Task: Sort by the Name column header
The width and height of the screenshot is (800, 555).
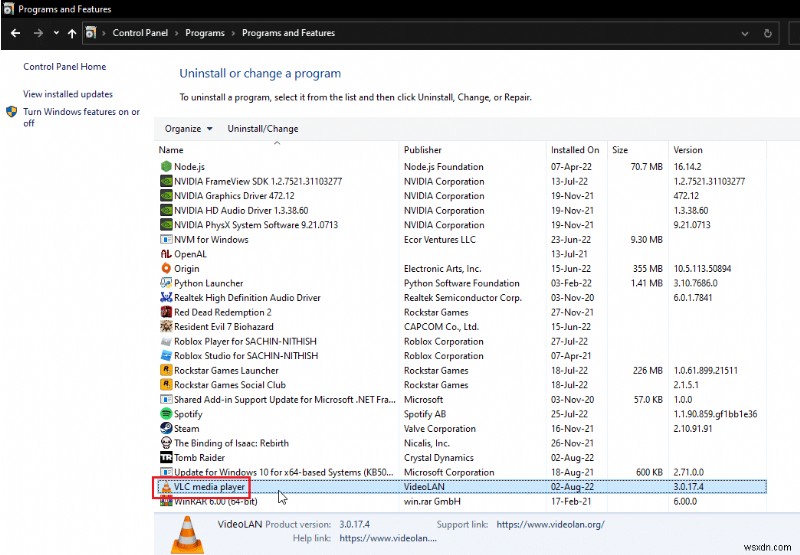Action: pyautogui.click(x=277, y=149)
